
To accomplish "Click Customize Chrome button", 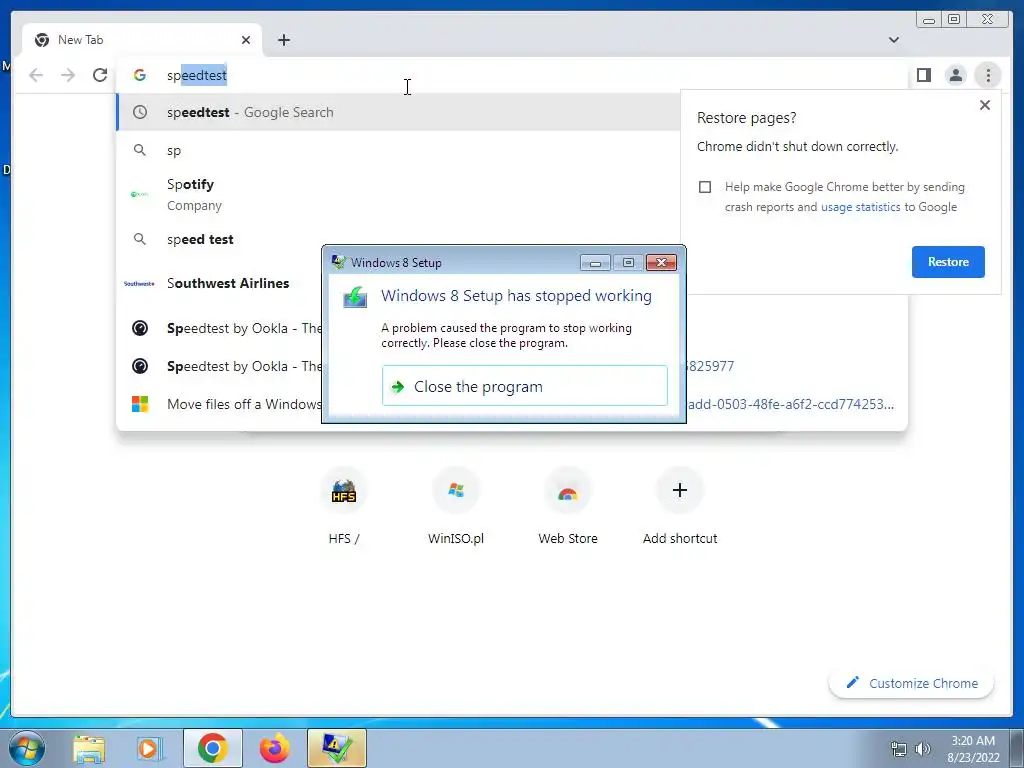I will pos(912,683).
